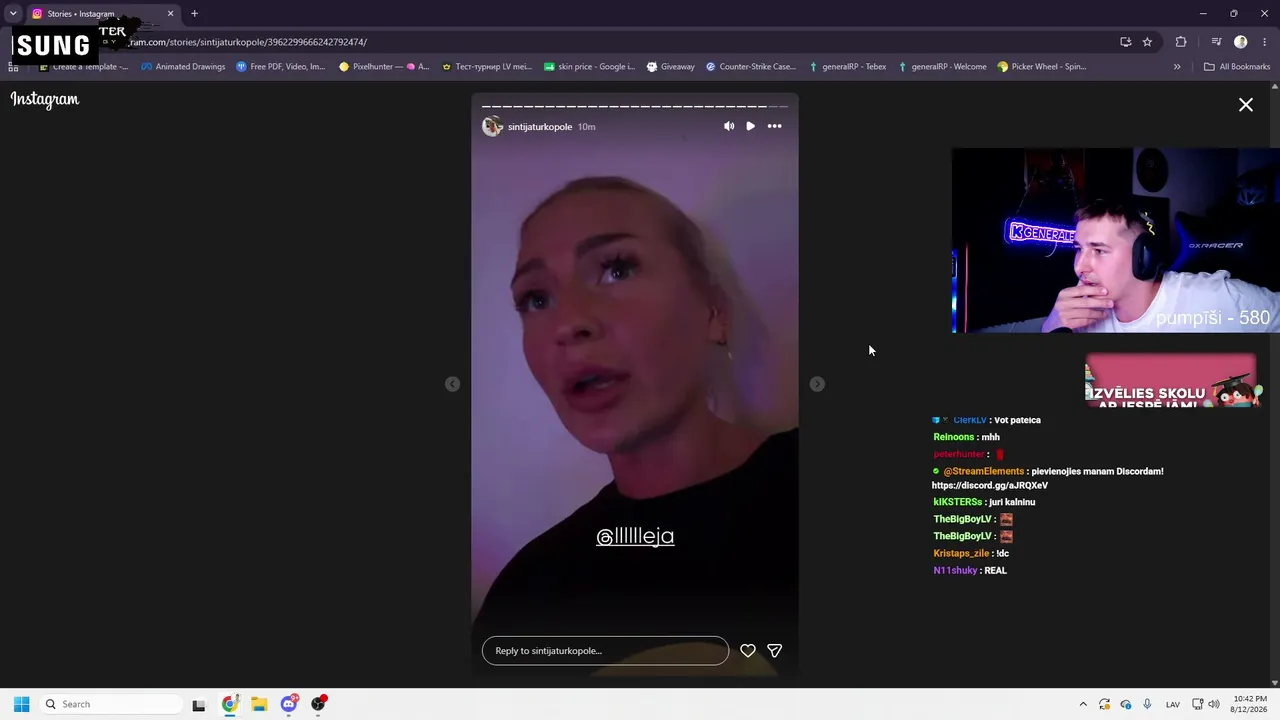Click the webcam overlay of the streamer
The width and height of the screenshot is (1280, 720).
coord(1115,241)
